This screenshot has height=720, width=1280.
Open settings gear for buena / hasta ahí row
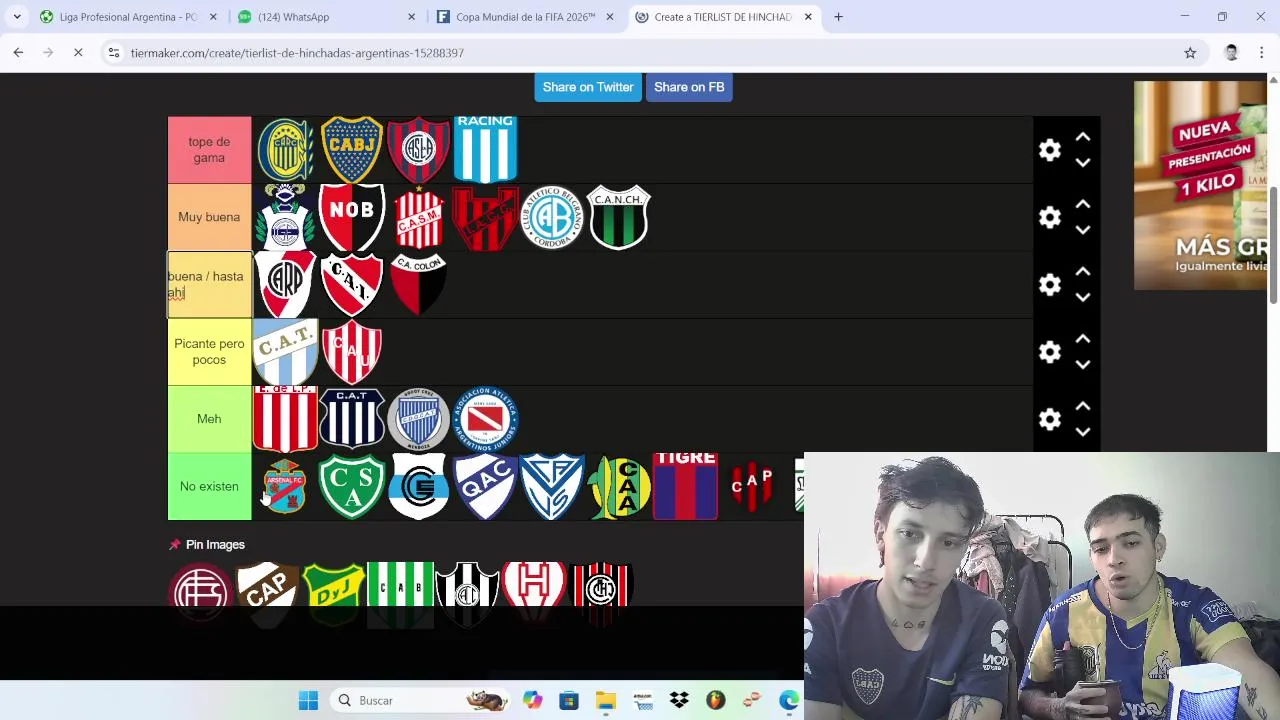pos(1049,285)
